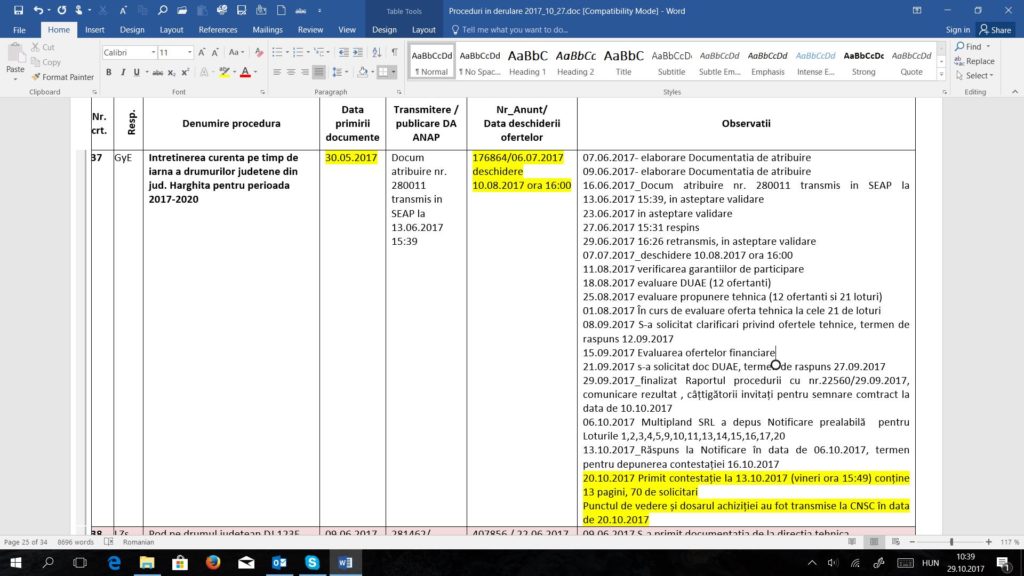Open Firefox from the Windows taskbar
Screen dimensions: 1024x576
[x=212, y=563]
